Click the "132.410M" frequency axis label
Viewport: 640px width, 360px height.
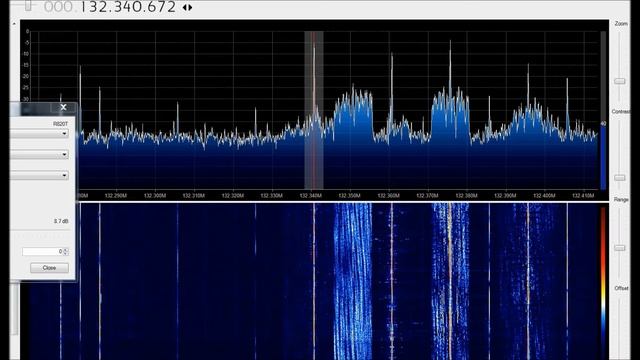[583, 196]
